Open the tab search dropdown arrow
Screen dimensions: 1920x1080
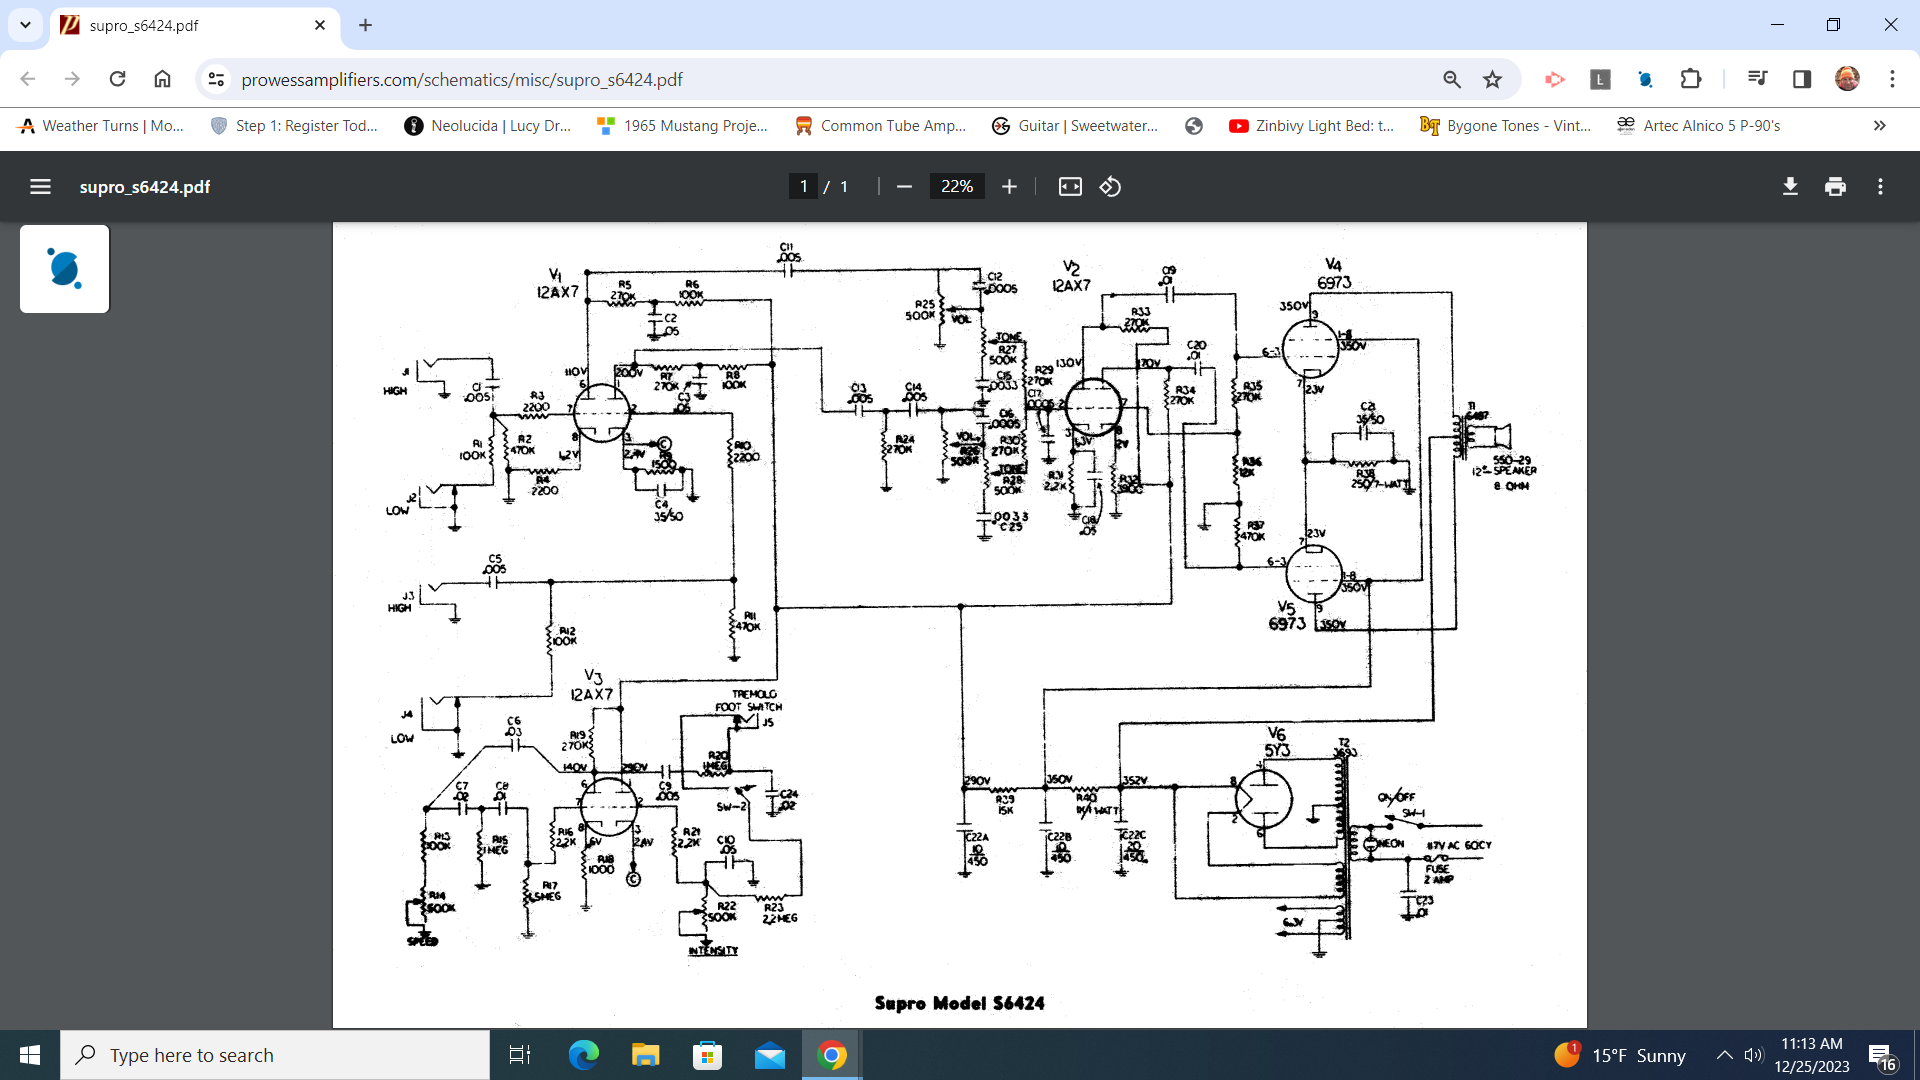[x=25, y=25]
